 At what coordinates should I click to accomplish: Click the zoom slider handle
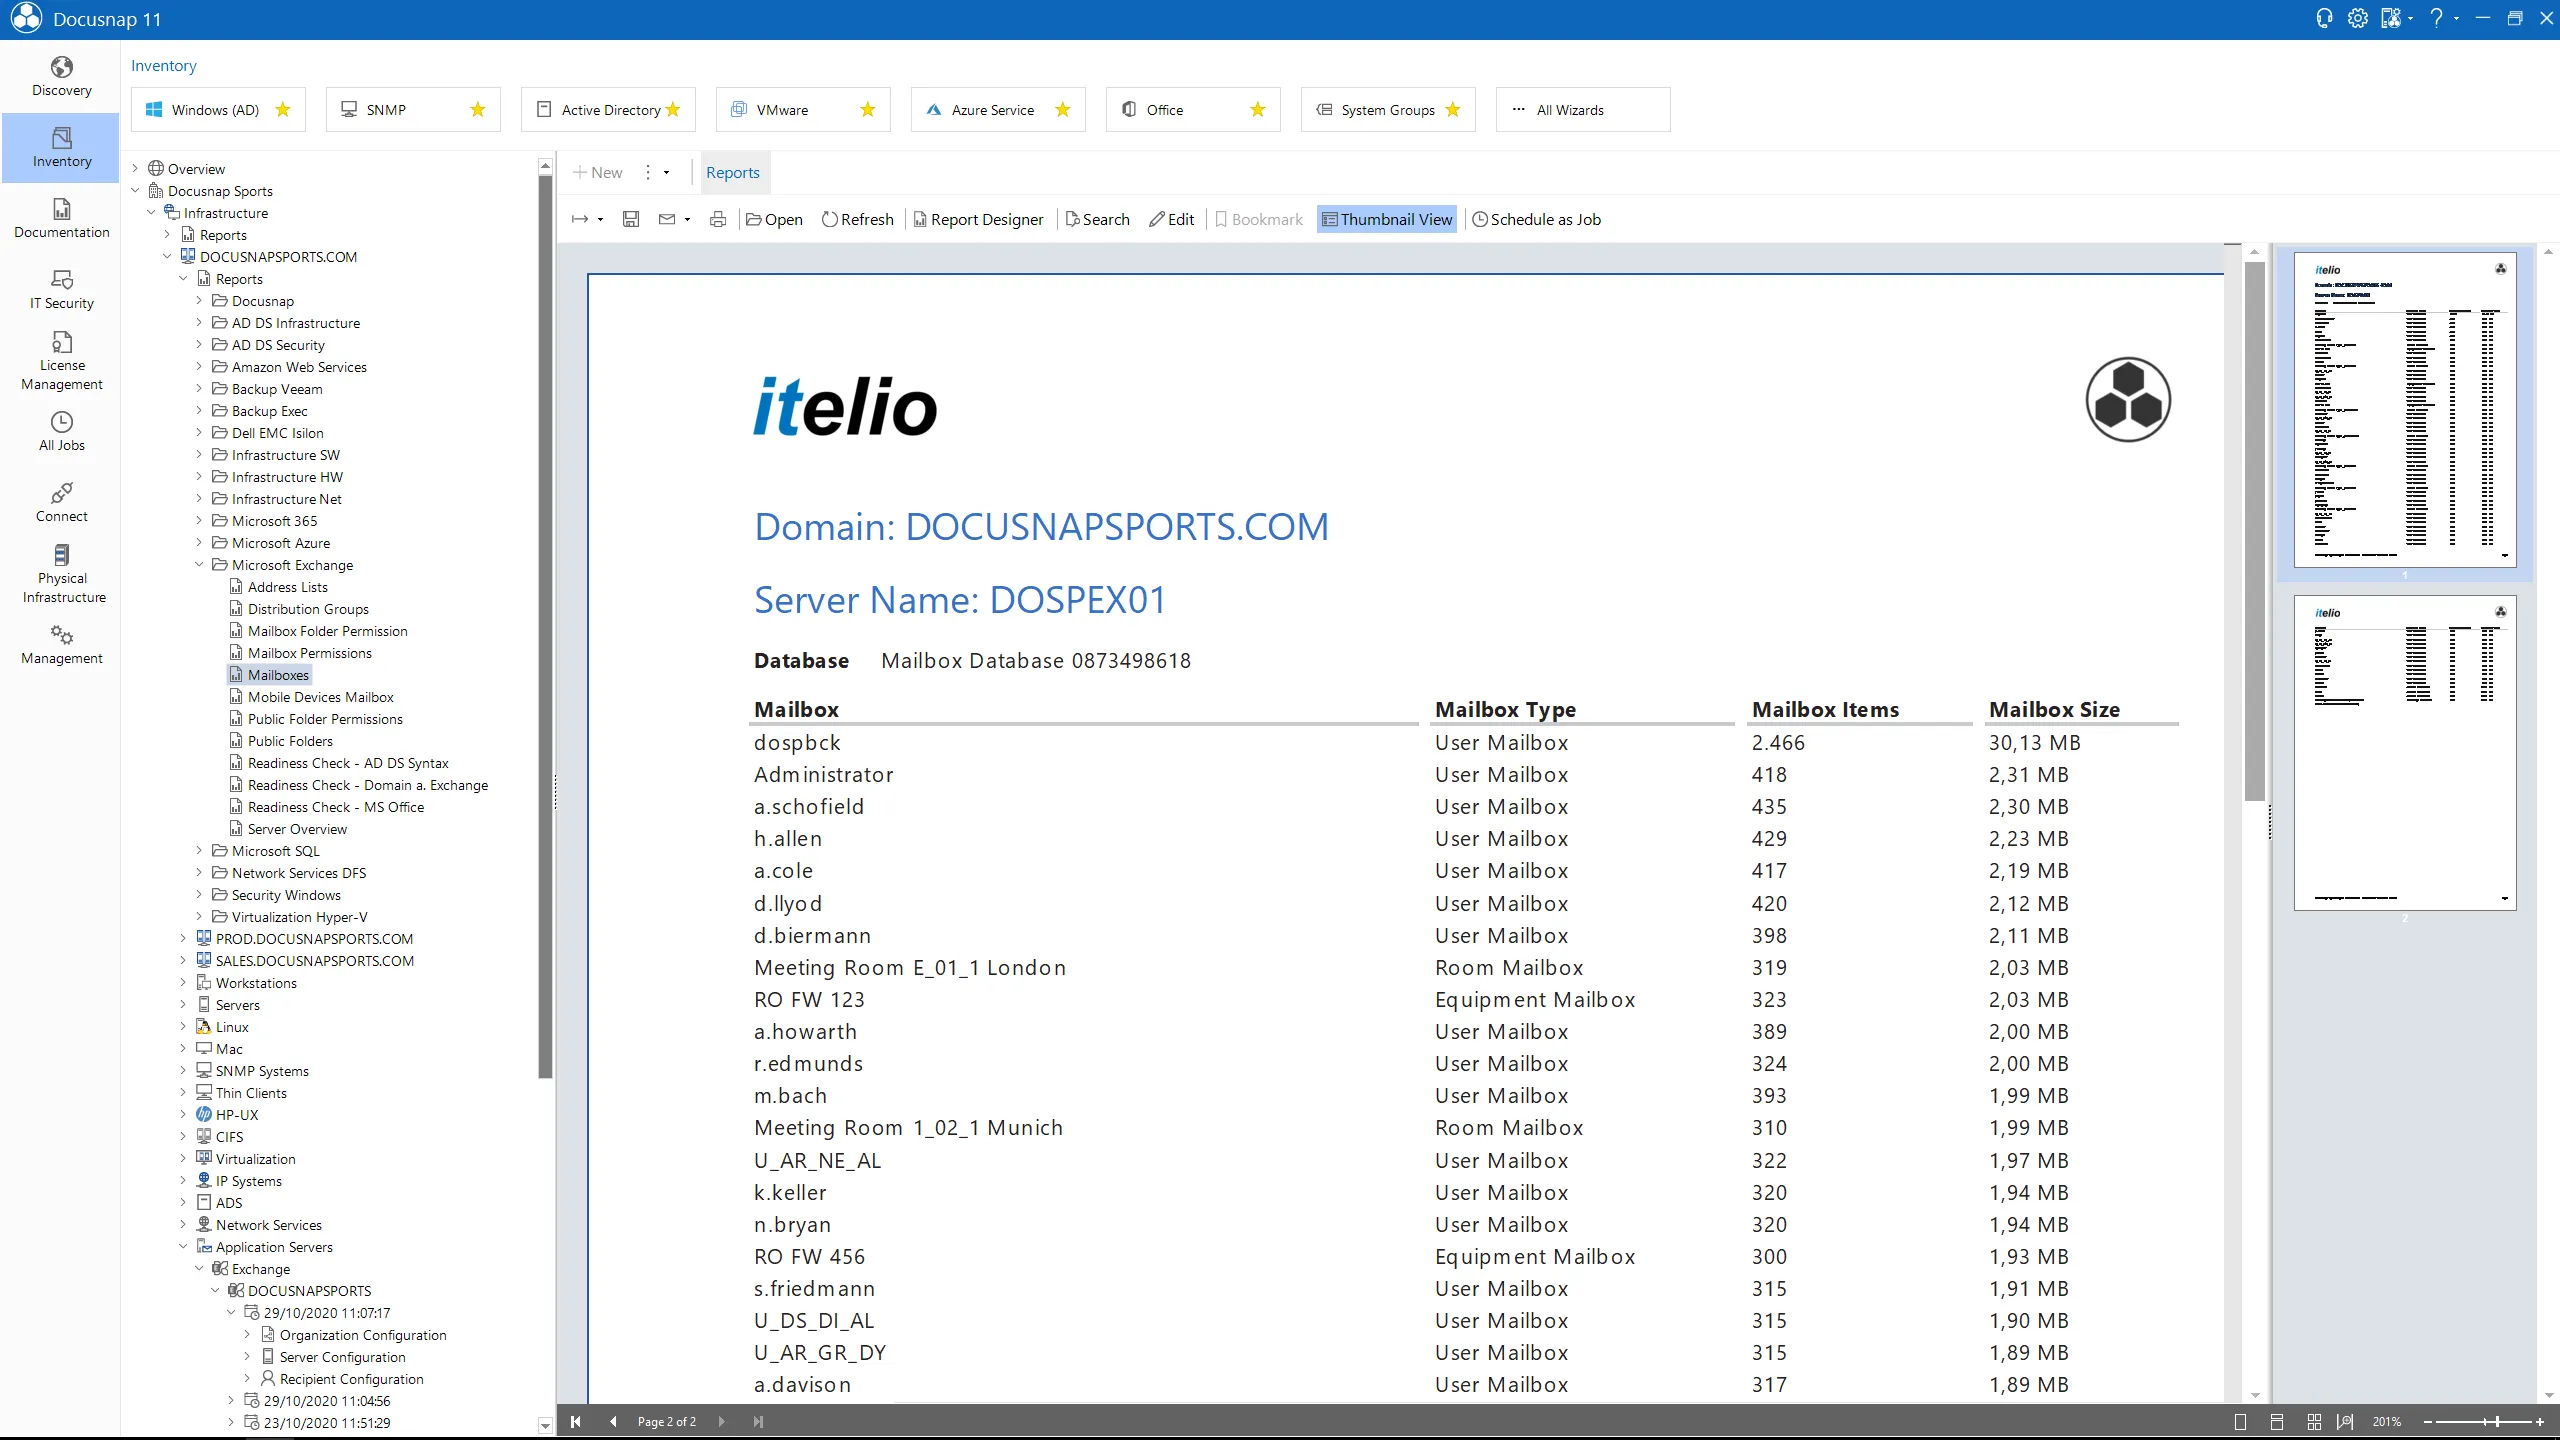2497,1422
